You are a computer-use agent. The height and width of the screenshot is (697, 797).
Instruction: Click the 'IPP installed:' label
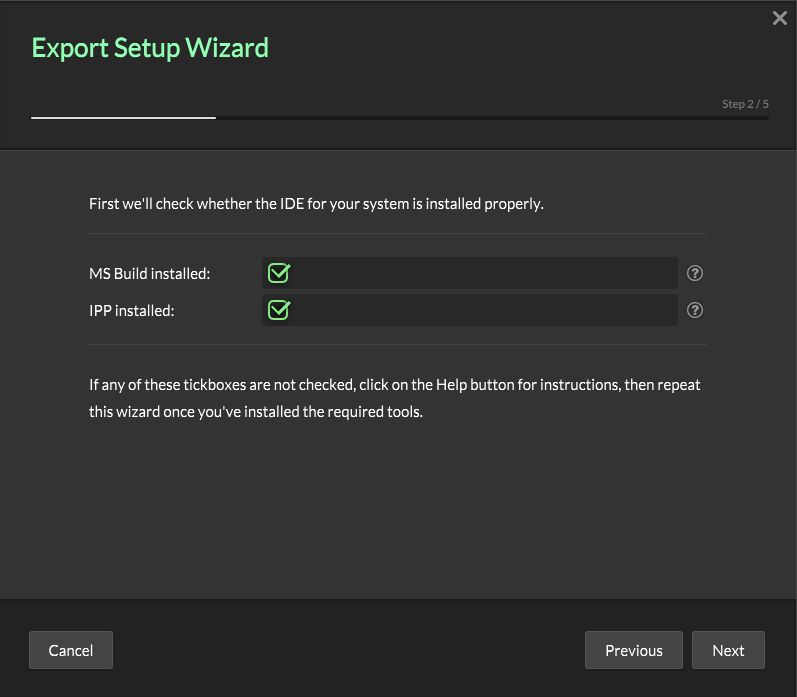pyautogui.click(x=132, y=311)
